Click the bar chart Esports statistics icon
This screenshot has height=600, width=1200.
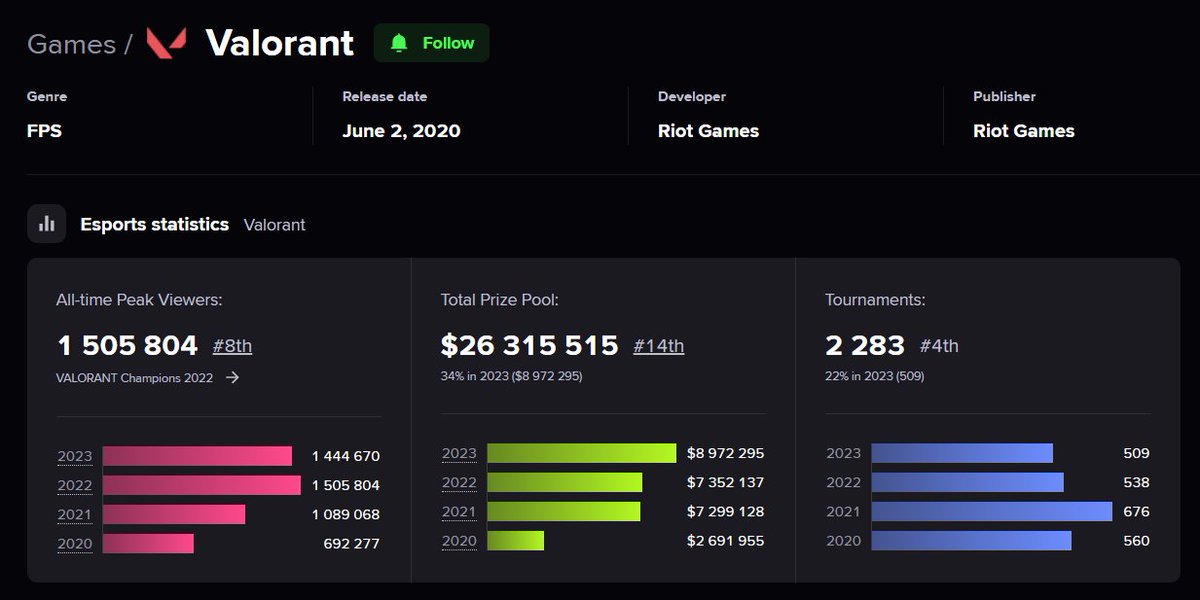point(46,224)
